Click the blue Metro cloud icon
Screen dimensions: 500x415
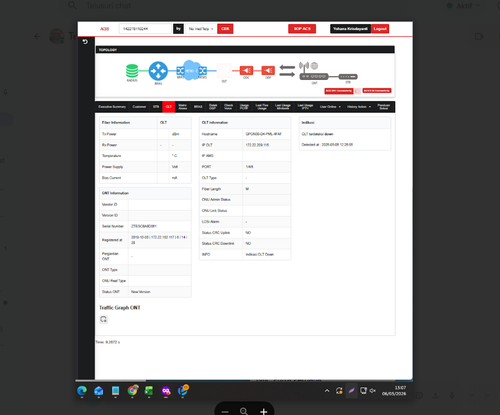[x=191, y=70]
